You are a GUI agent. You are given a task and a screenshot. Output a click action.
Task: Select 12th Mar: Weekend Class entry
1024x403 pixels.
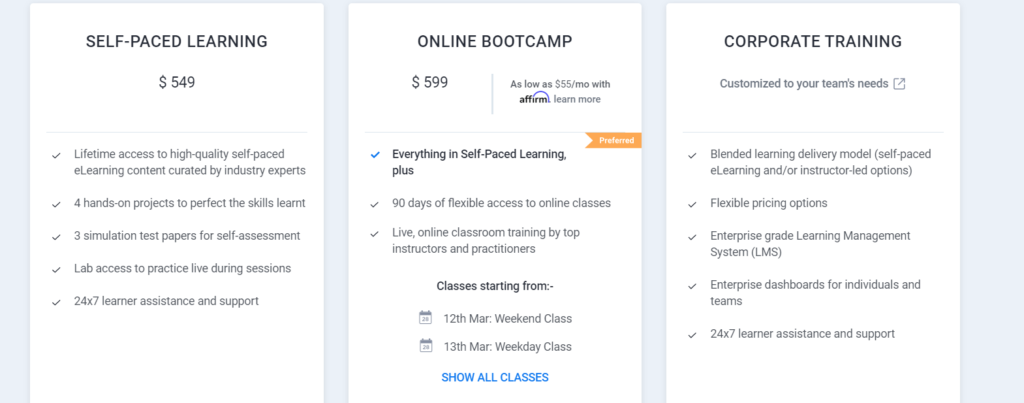point(507,318)
